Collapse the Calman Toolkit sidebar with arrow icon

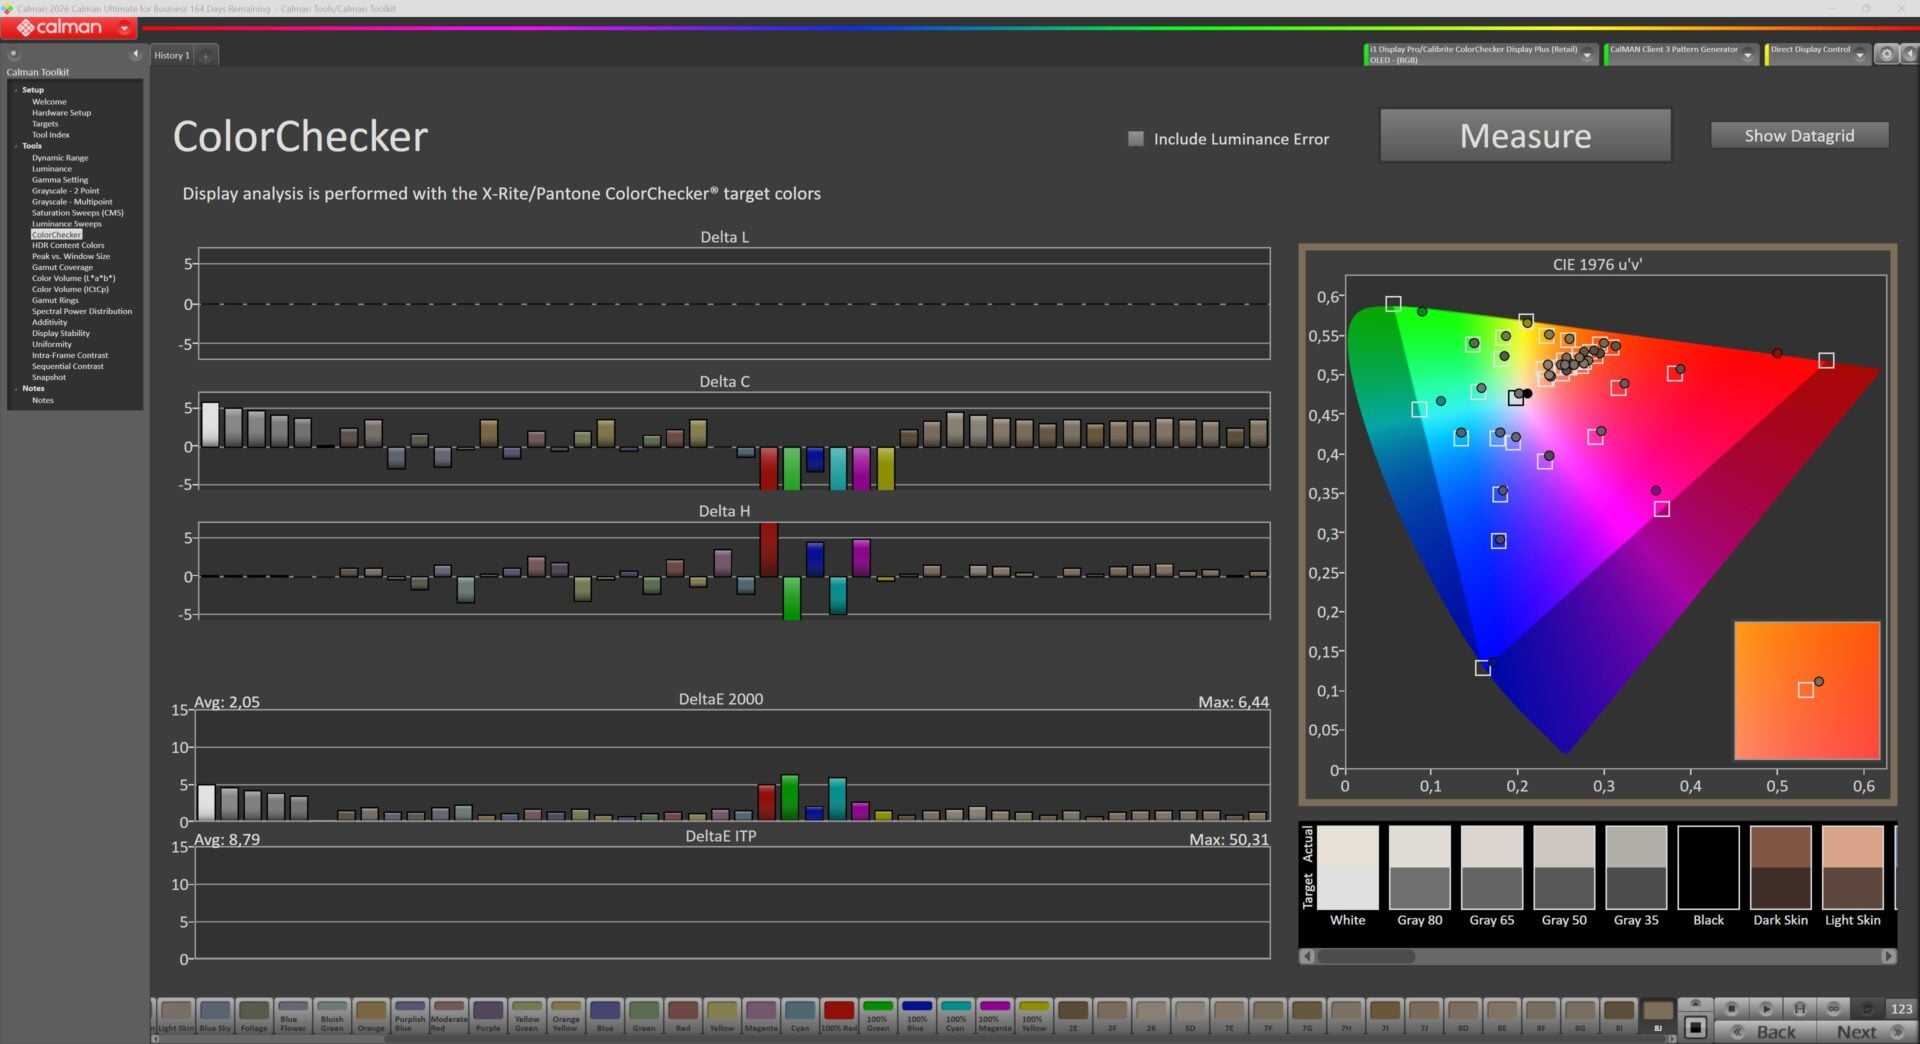tap(135, 55)
